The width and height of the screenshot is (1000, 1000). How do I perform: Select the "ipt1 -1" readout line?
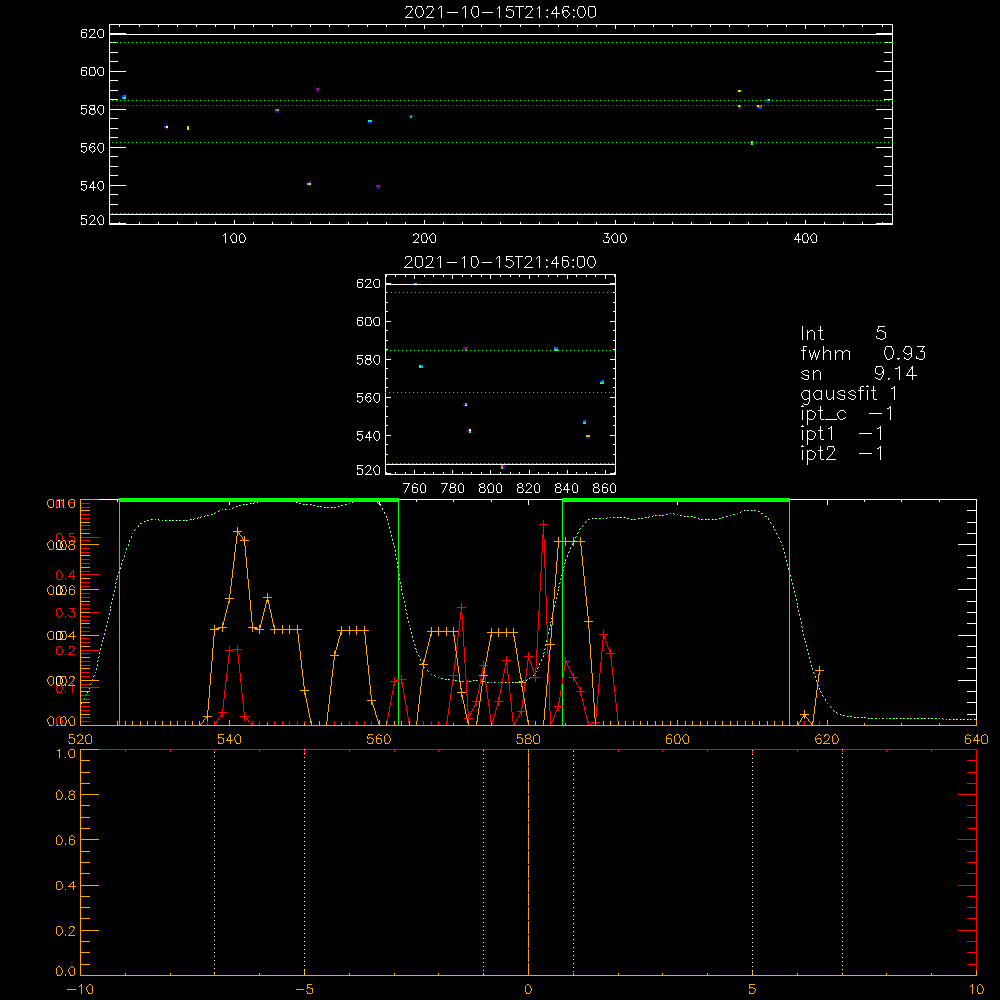pos(842,434)
